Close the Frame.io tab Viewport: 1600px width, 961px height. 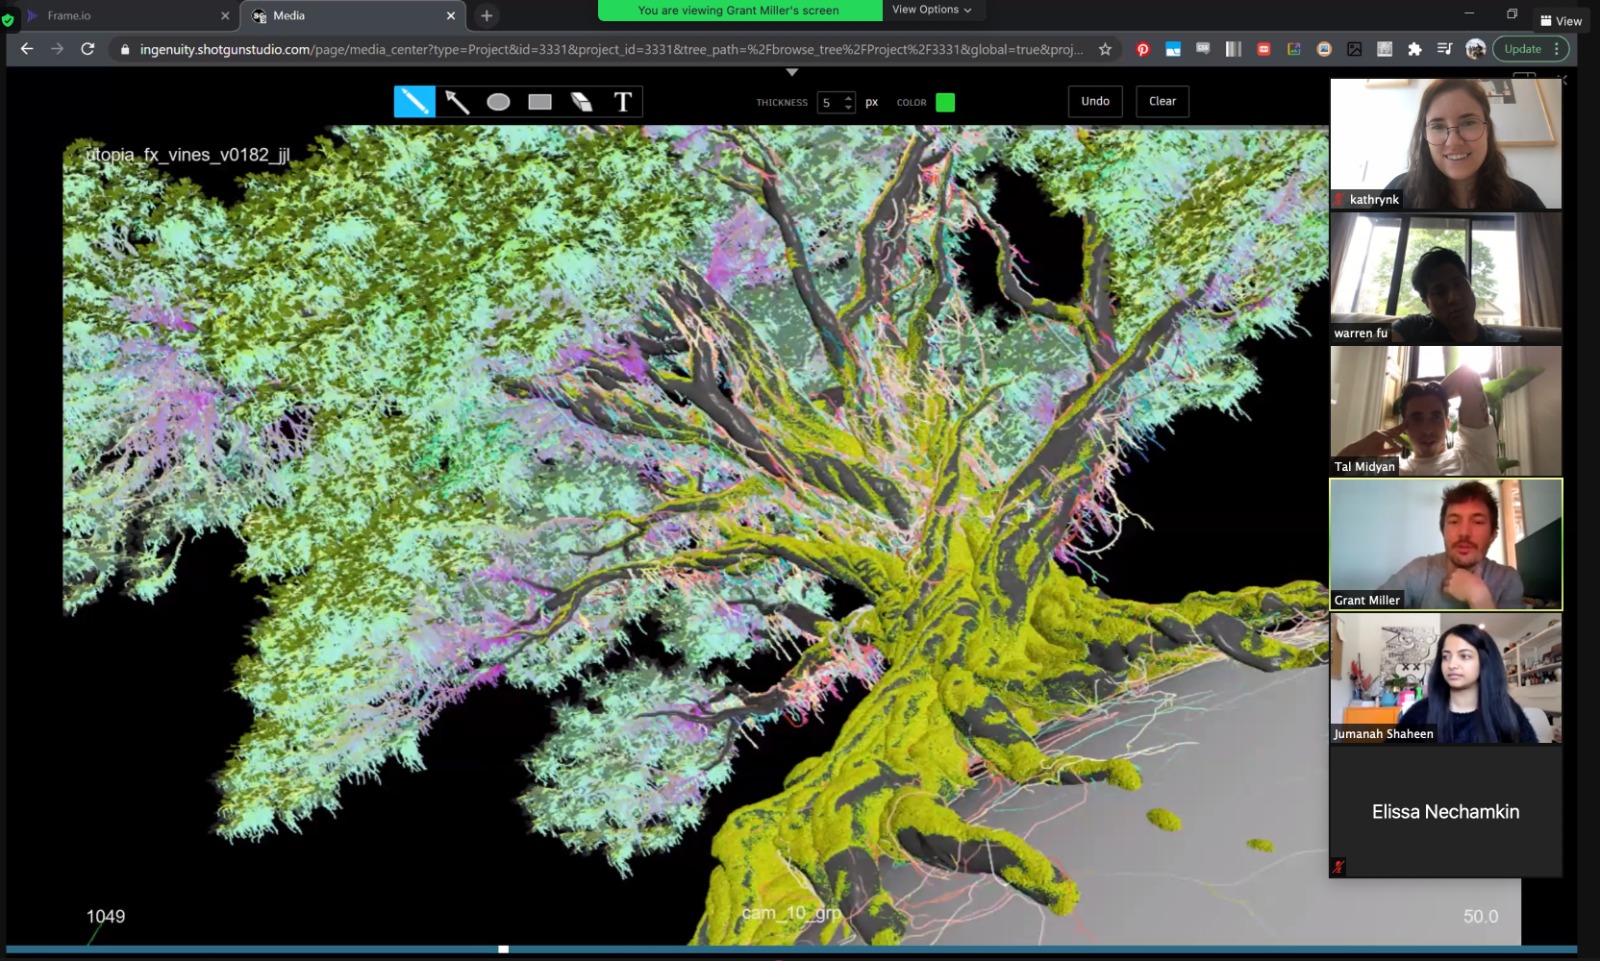[x=224, y=16]
